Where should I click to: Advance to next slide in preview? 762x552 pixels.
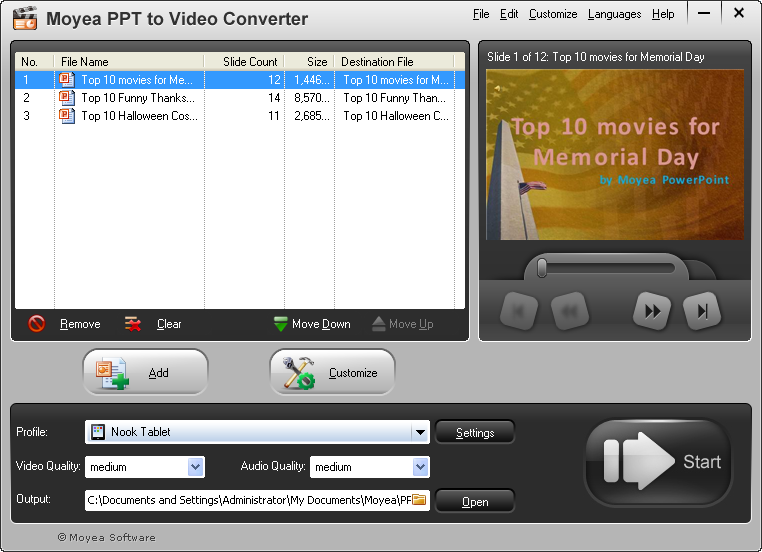[652, 311]
